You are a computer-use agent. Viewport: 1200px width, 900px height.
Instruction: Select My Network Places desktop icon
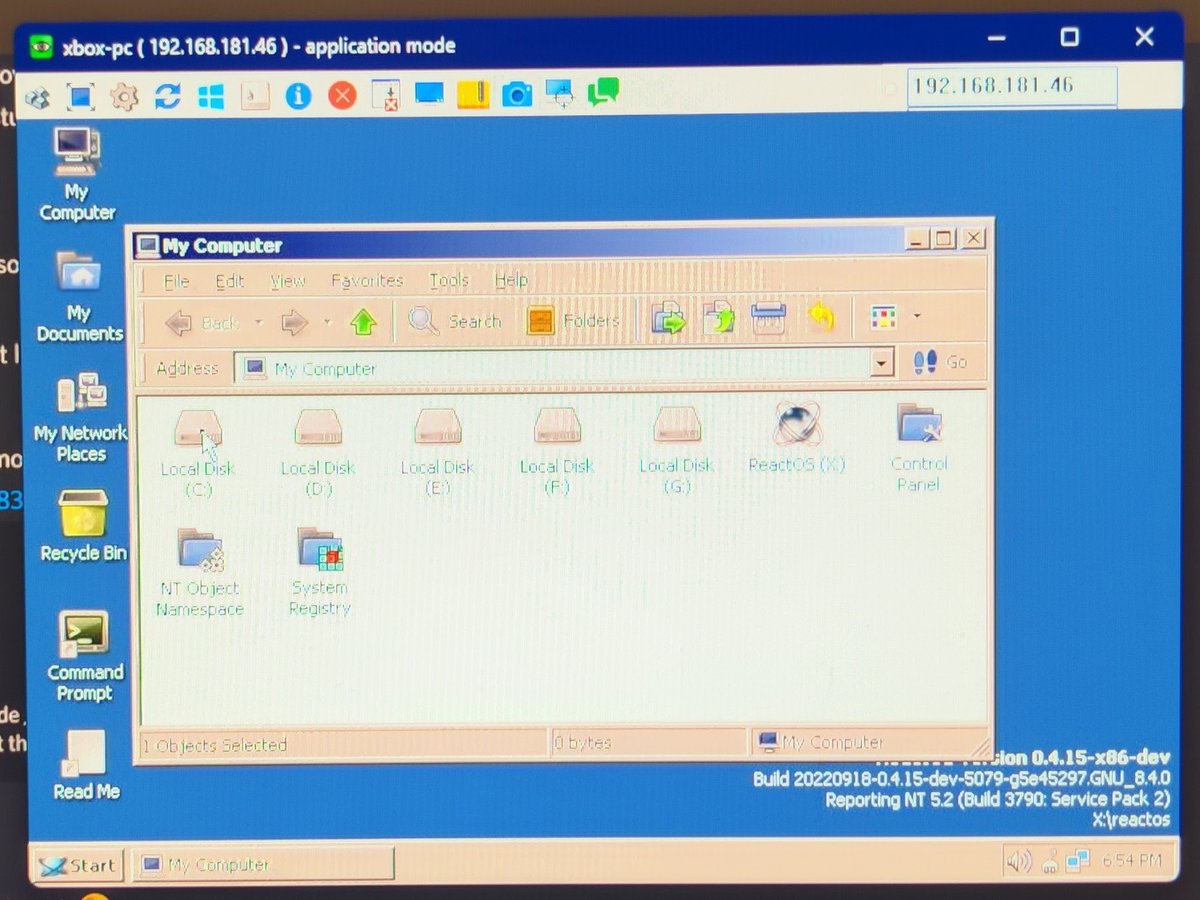point(81,417)
